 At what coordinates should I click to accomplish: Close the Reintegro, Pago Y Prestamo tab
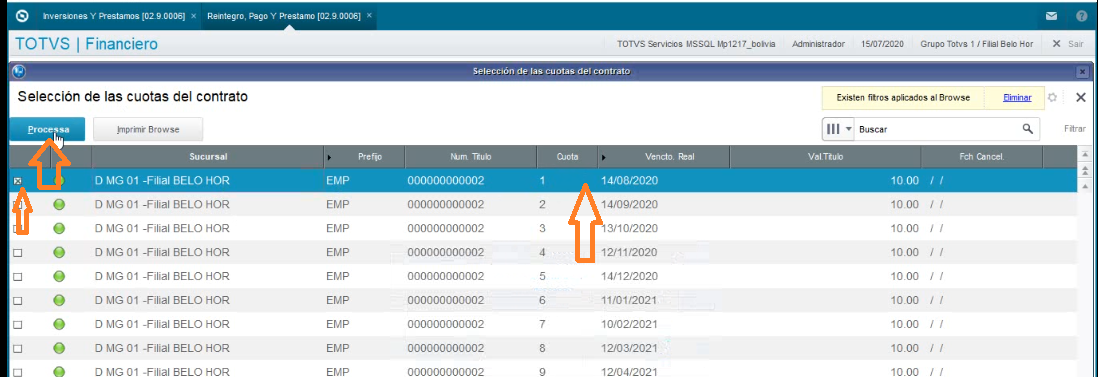[x=369, y=15]
